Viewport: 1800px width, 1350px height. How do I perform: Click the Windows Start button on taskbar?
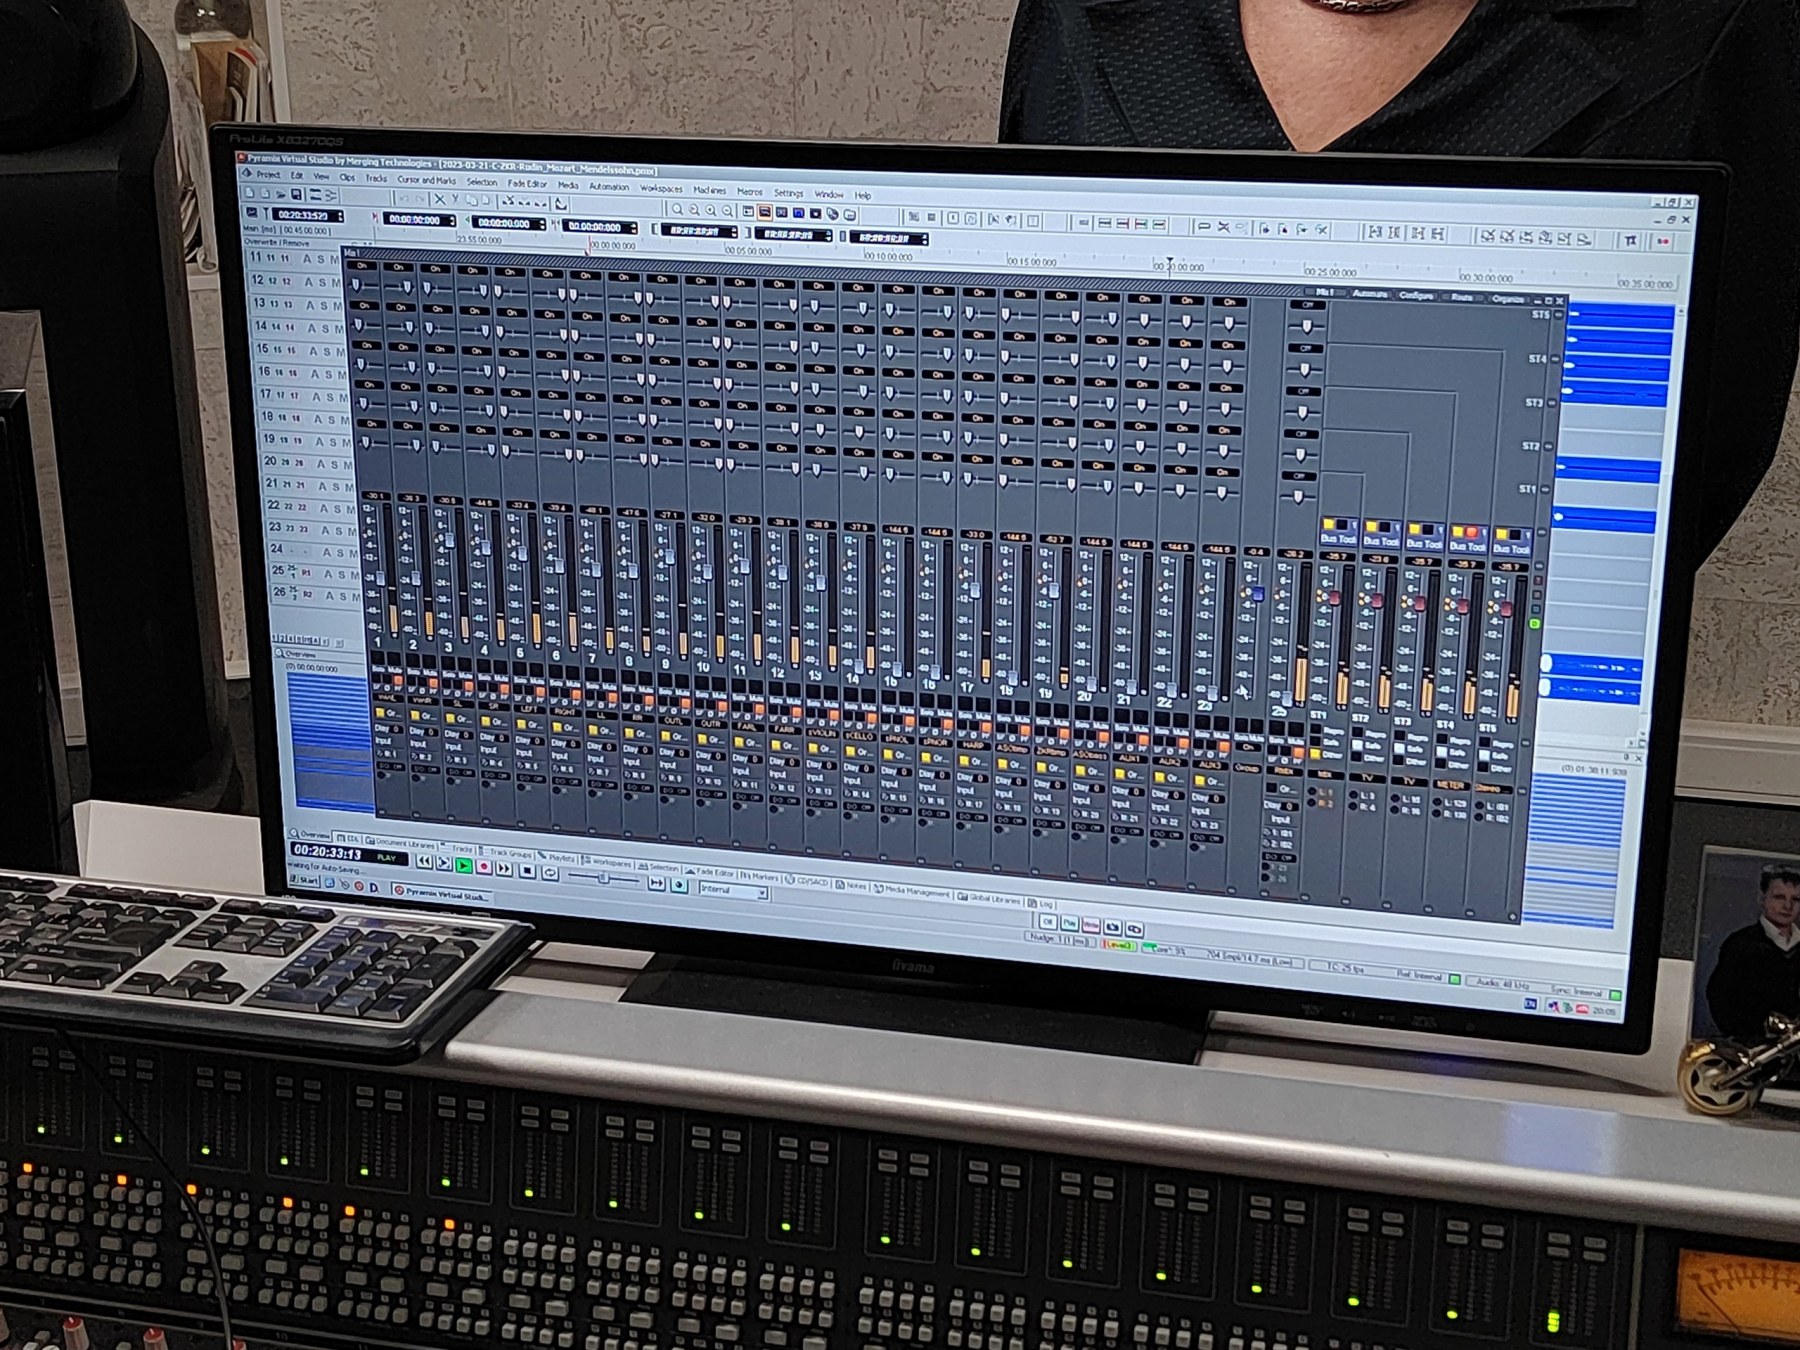coord(303,881)
